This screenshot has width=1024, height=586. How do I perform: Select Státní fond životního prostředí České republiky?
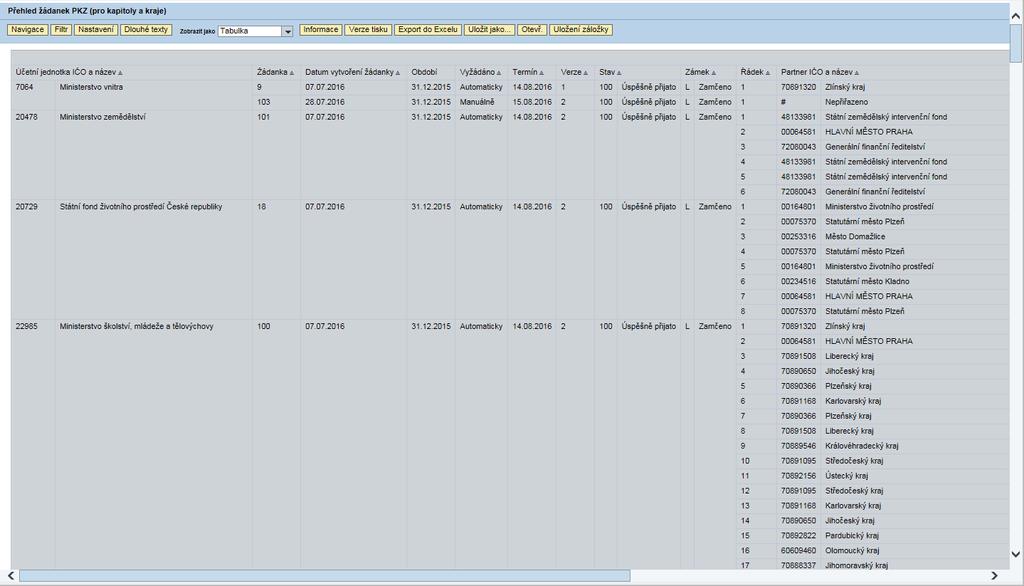(x=141, y=206)
